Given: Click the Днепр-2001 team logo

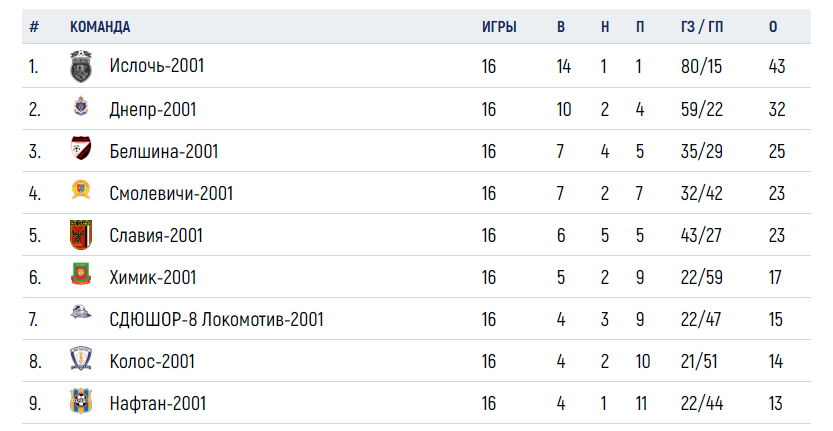Looking at the screenshot, I should [81, 107].
